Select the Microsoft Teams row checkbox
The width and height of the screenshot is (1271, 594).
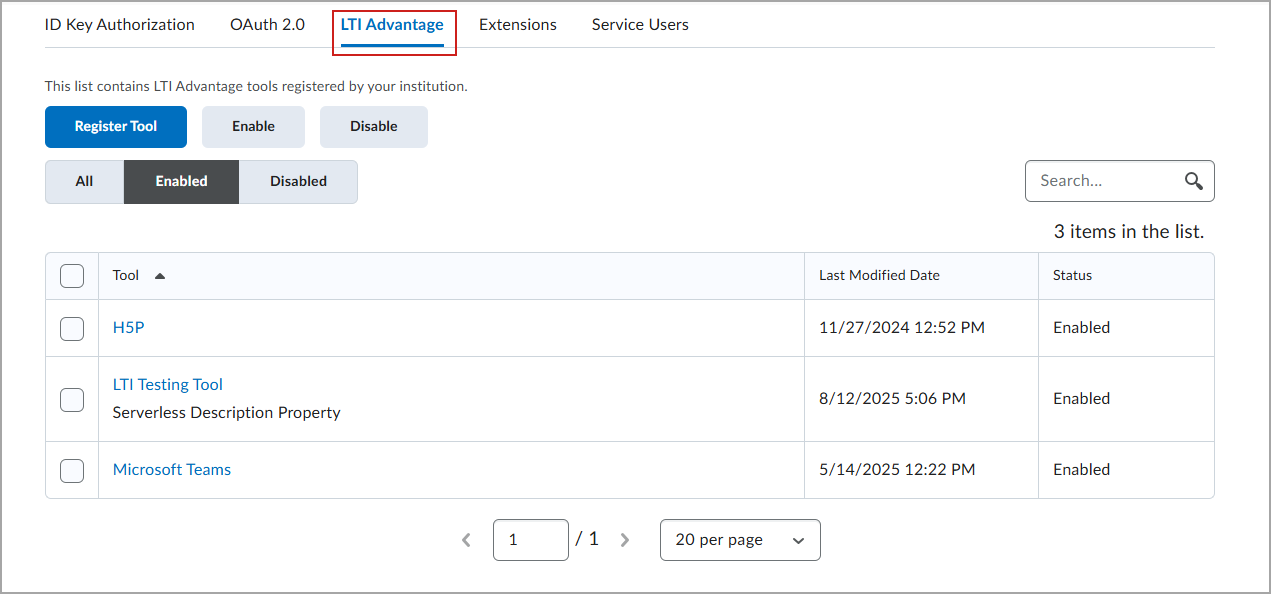click(x=72, y=470)
